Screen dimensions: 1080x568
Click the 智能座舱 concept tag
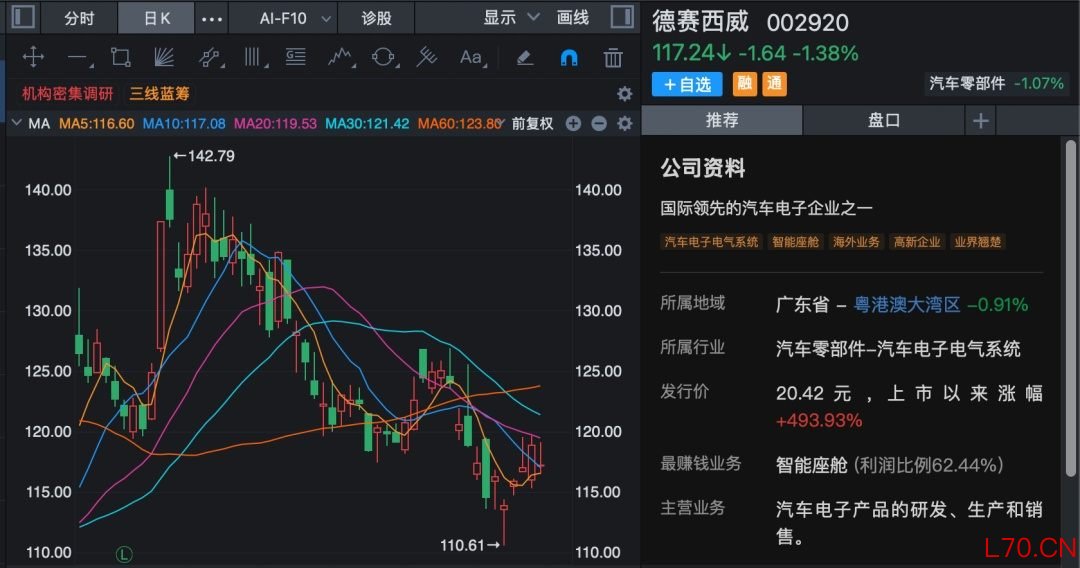pyautogui.click(x=795, y=242)
